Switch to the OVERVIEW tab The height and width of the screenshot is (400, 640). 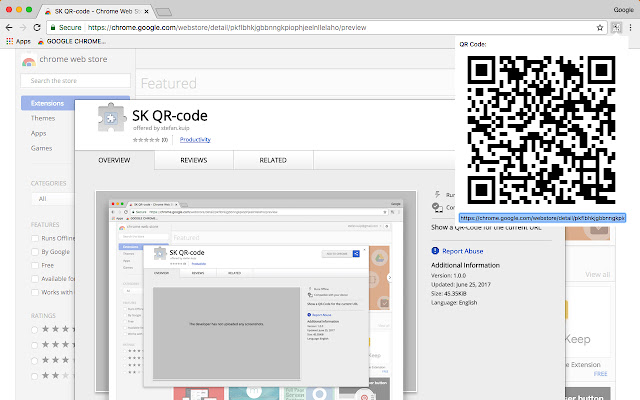(114, 160)
